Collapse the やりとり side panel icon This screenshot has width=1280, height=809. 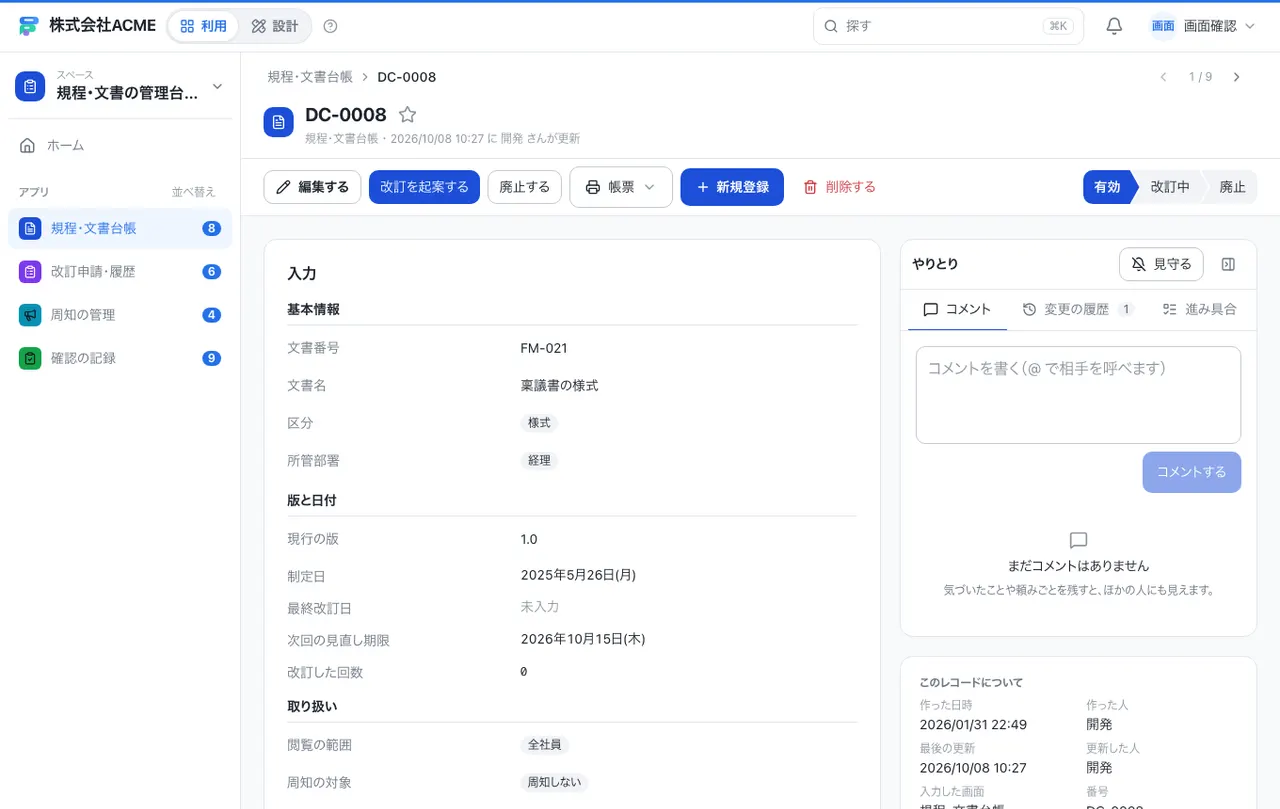(x=1229, y=264)
